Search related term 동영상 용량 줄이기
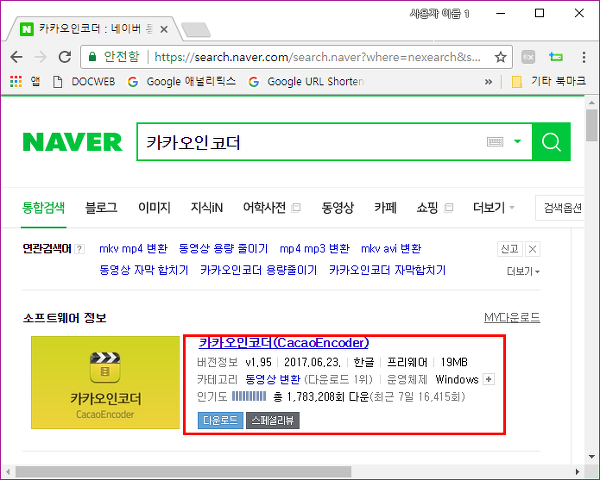The height and width of the screenshot is (480, 600). [x=223, y=249]
